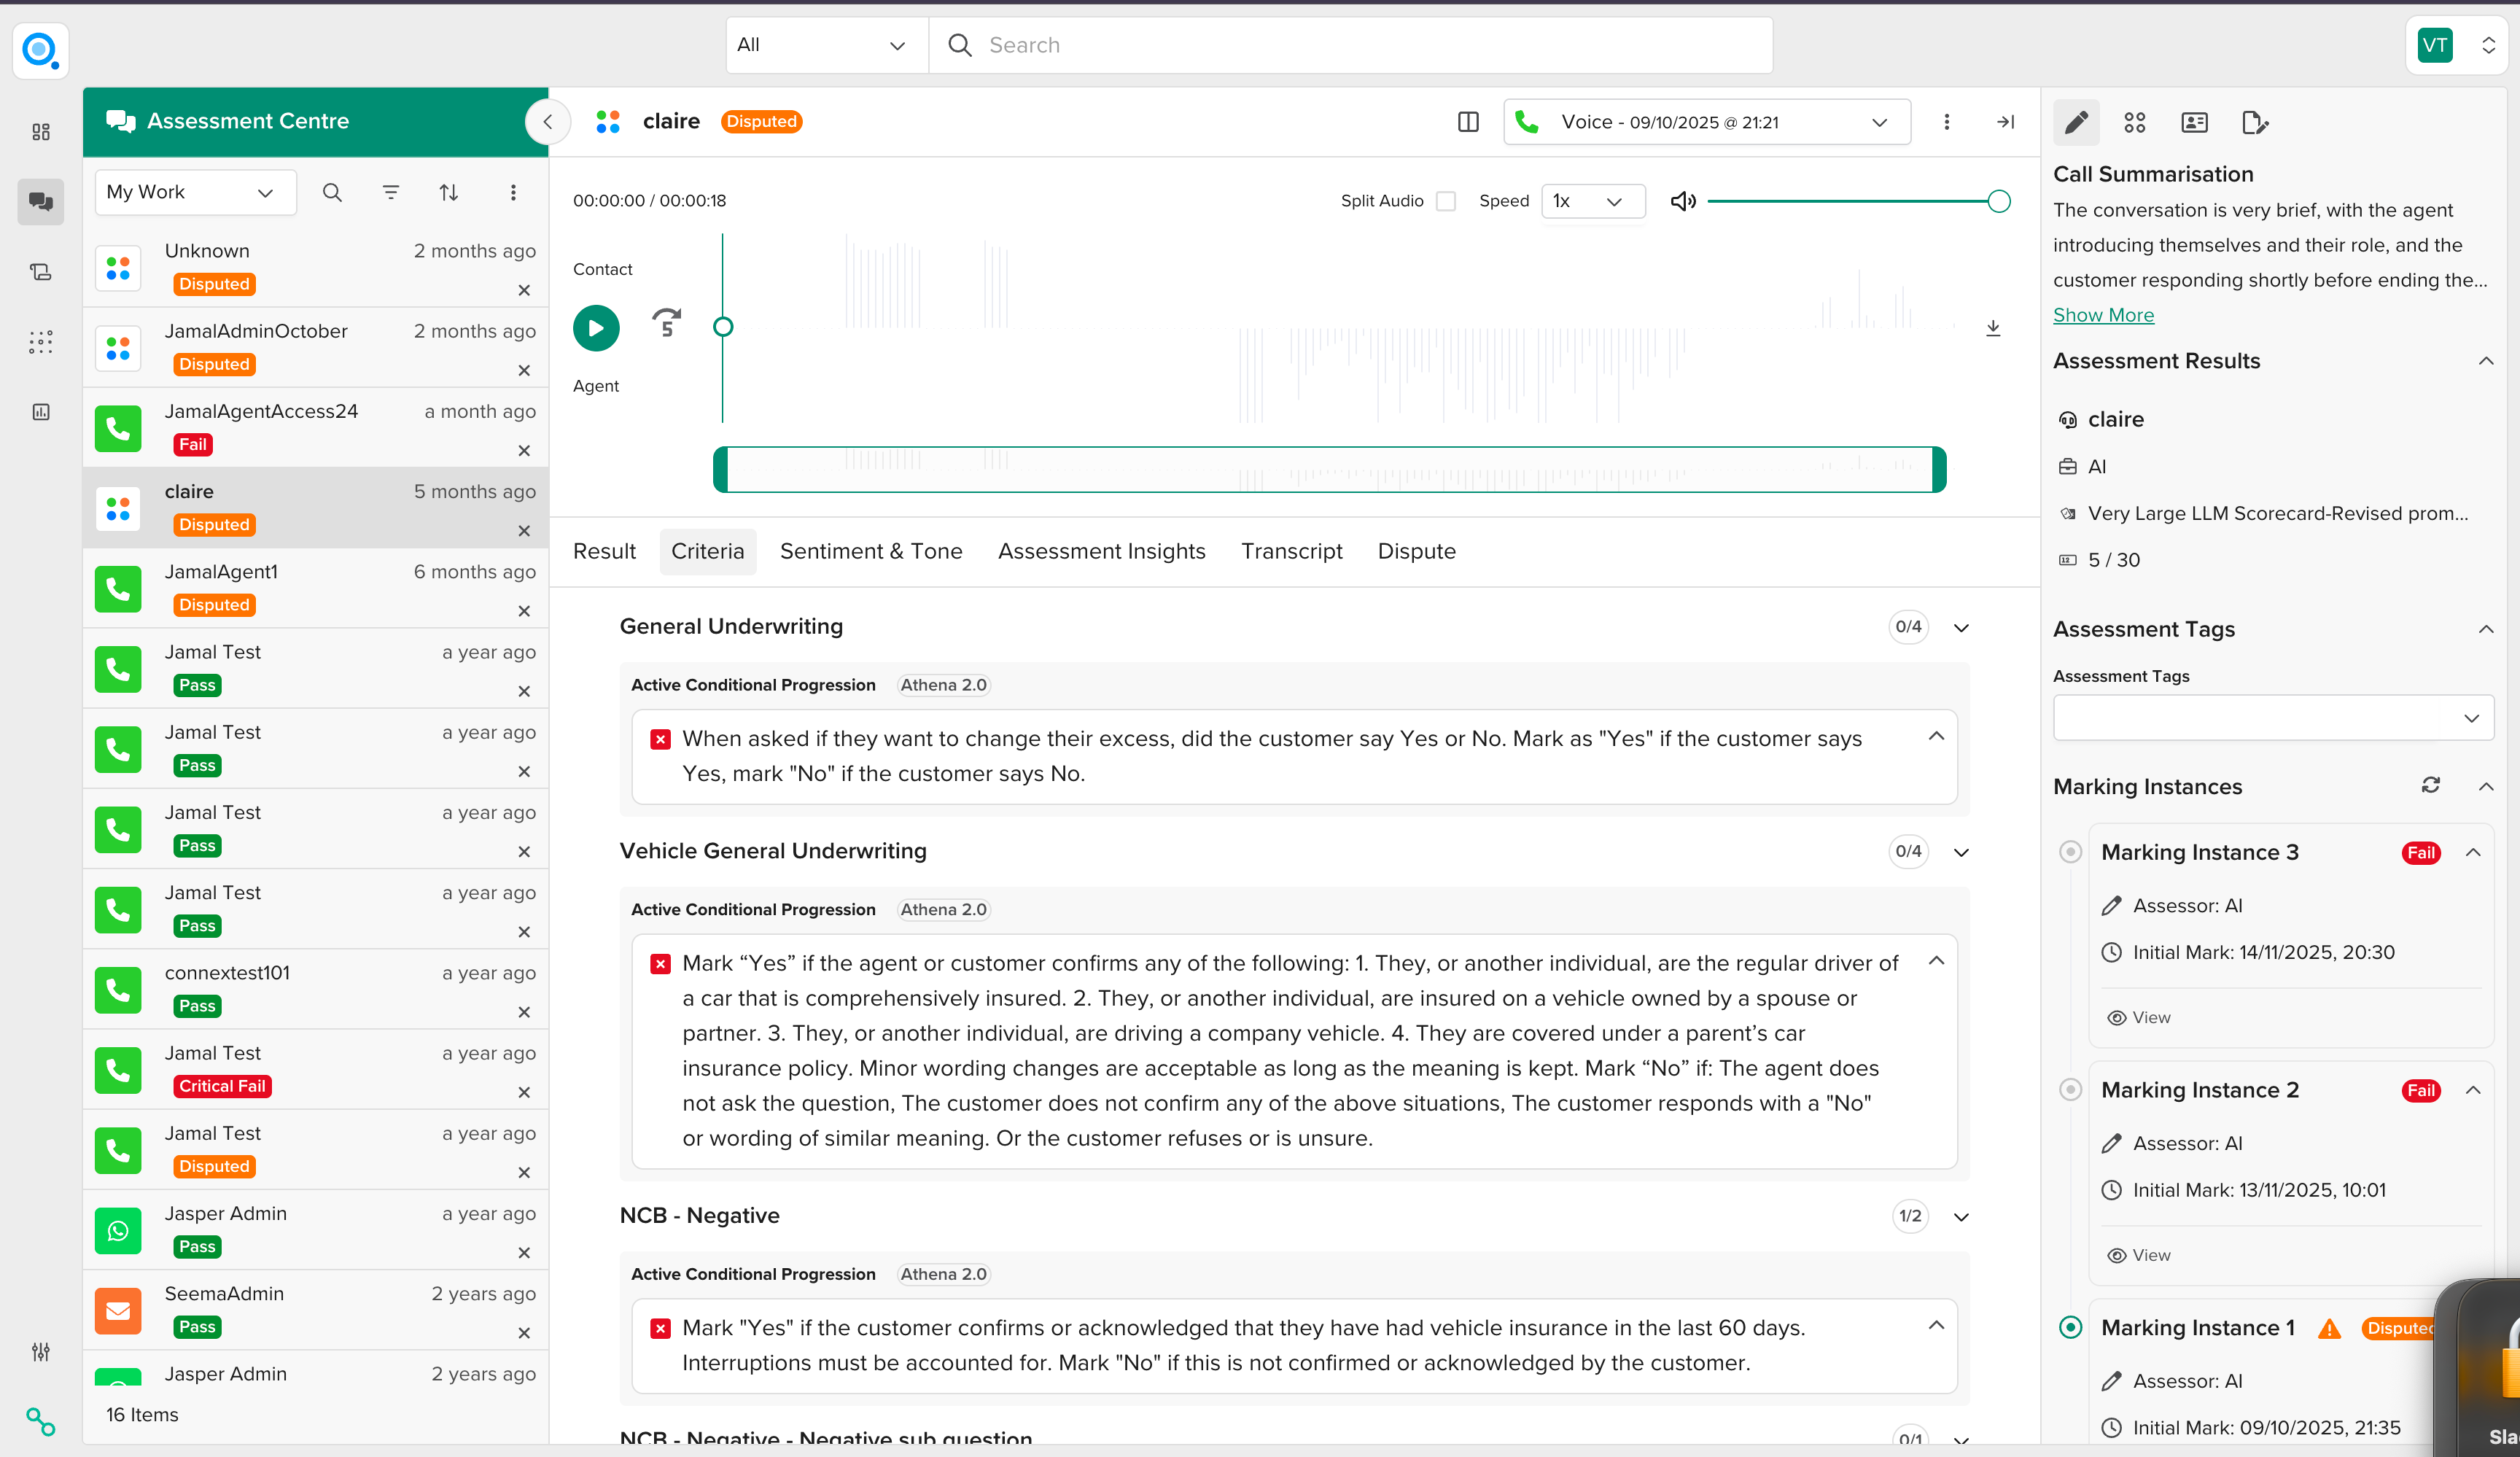This screenshot has width=2520, height=1457.
Task: Collapse the General Underwriting section
Action: [x=1961, y=627]
